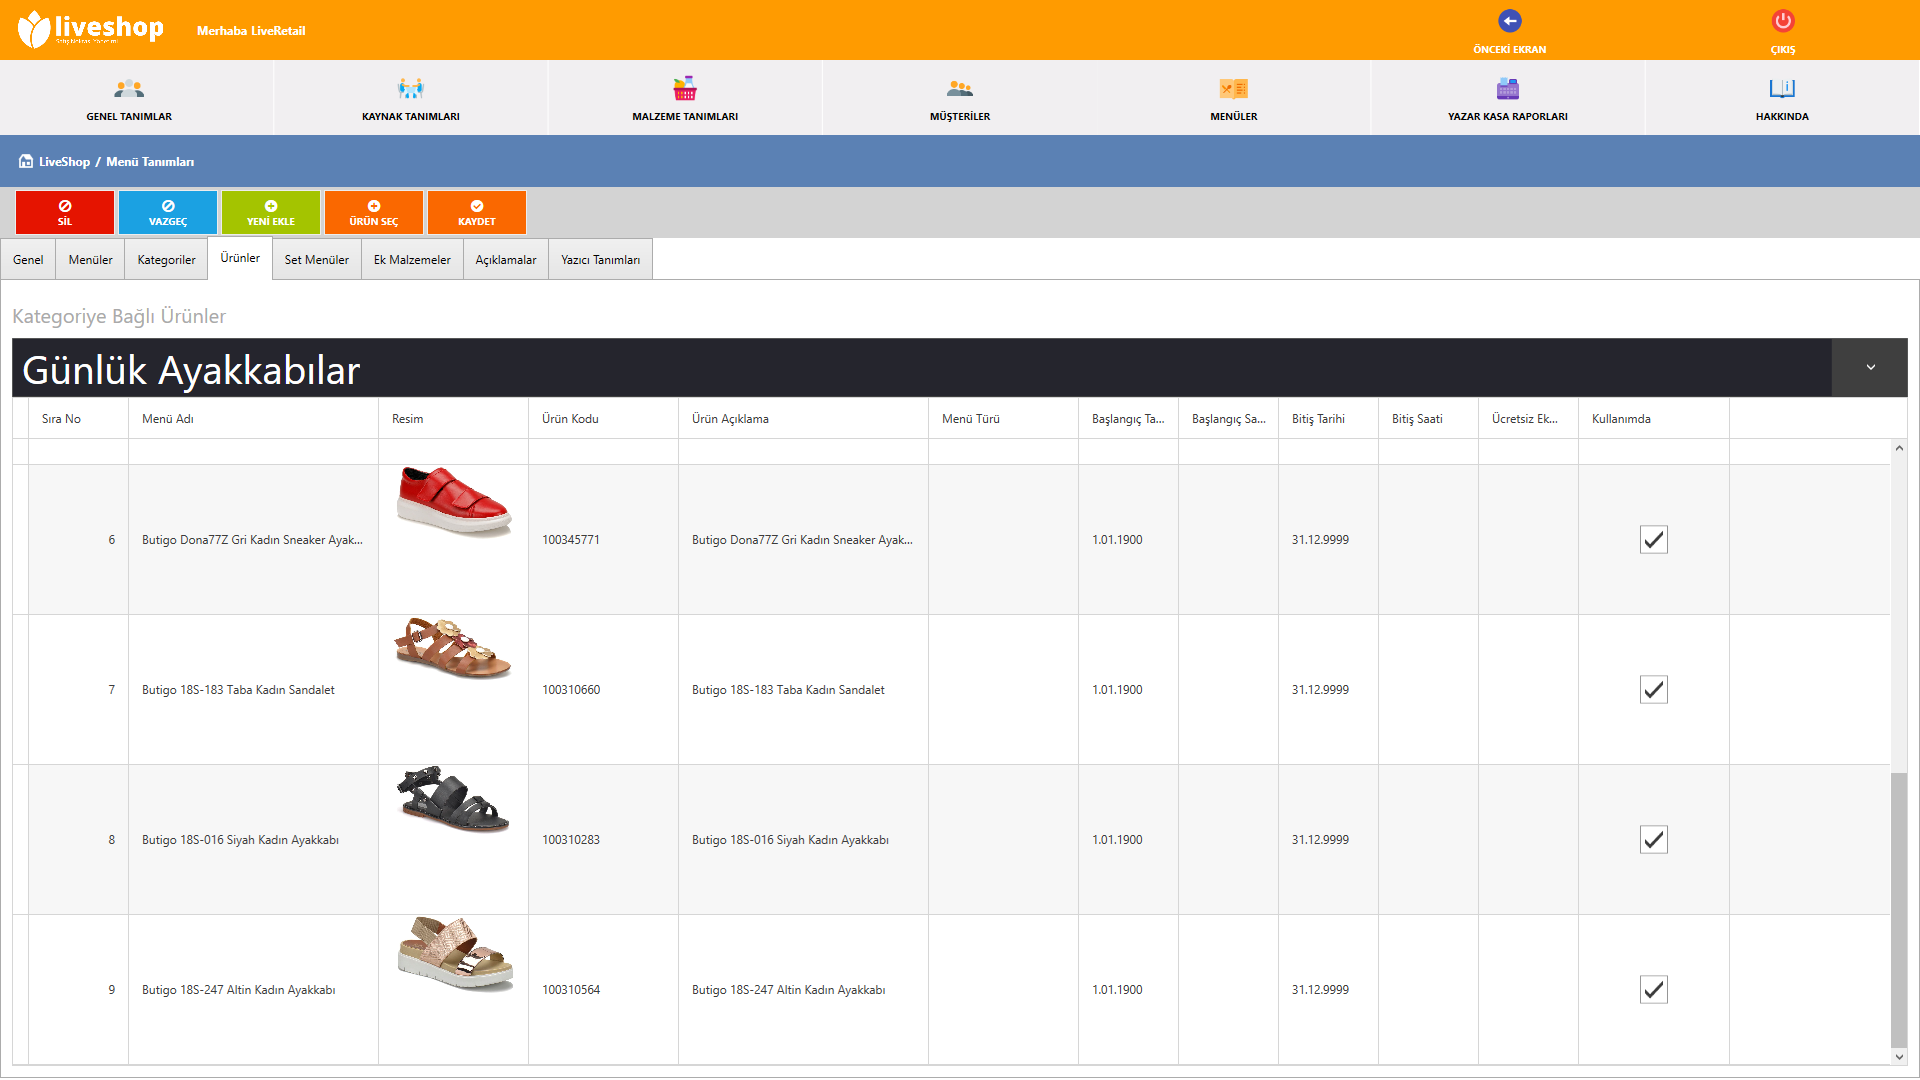Switch to the Kategoriler tab
The height and width of the screenshot is (1080, 1920).
click(x=166, y=259)
